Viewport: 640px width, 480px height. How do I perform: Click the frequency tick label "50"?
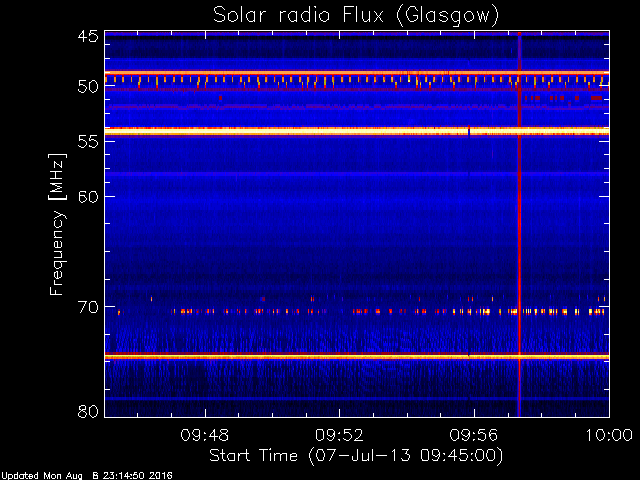point(88,87)
